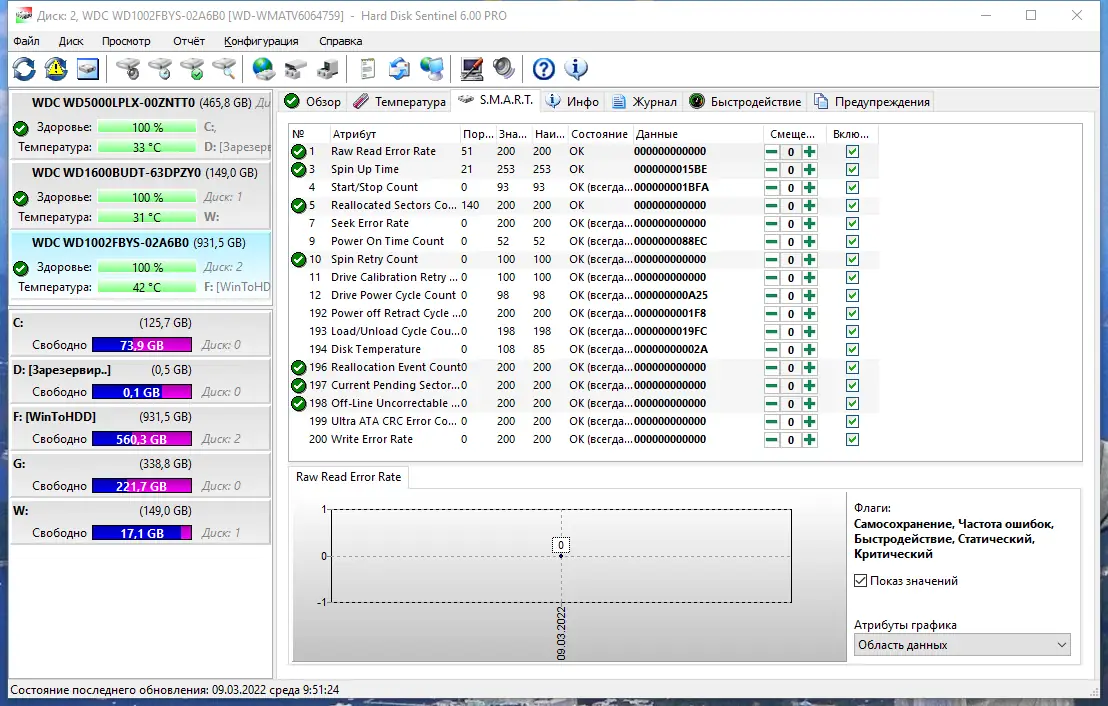Click the disk with green checkmark icon
The width and height of the screenshot is (1108, 706).
(192, 69)
